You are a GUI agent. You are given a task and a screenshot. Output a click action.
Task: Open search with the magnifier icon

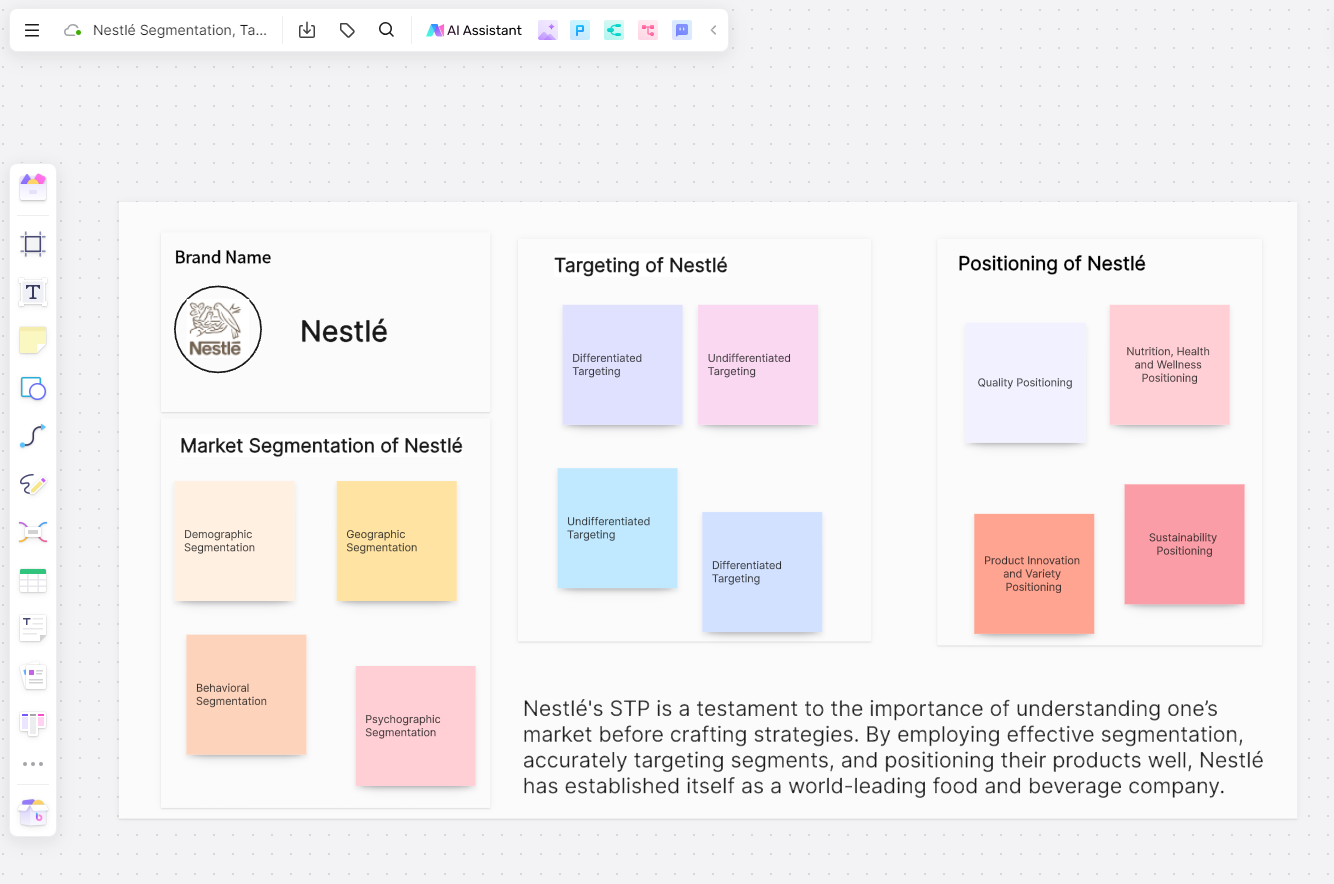(x=386, y=30)
